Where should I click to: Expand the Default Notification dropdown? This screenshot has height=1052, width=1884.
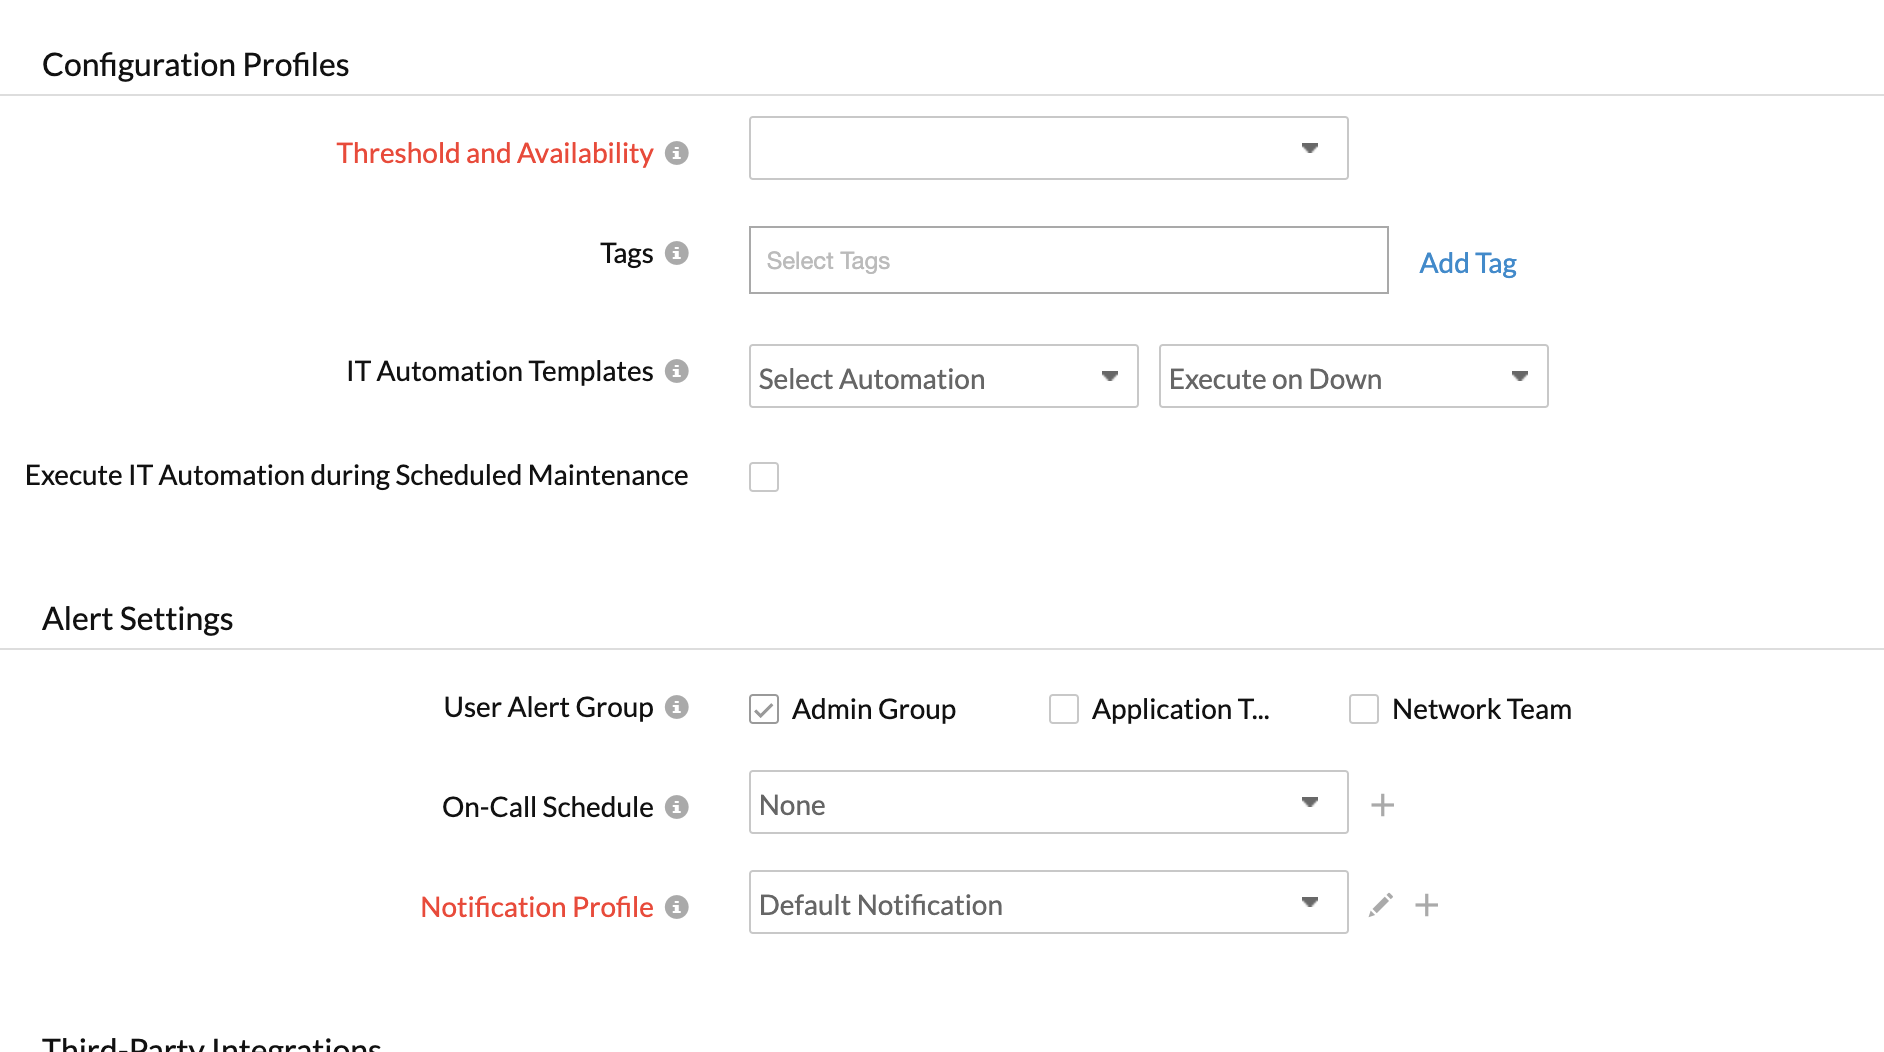[x=1048, y=902]
